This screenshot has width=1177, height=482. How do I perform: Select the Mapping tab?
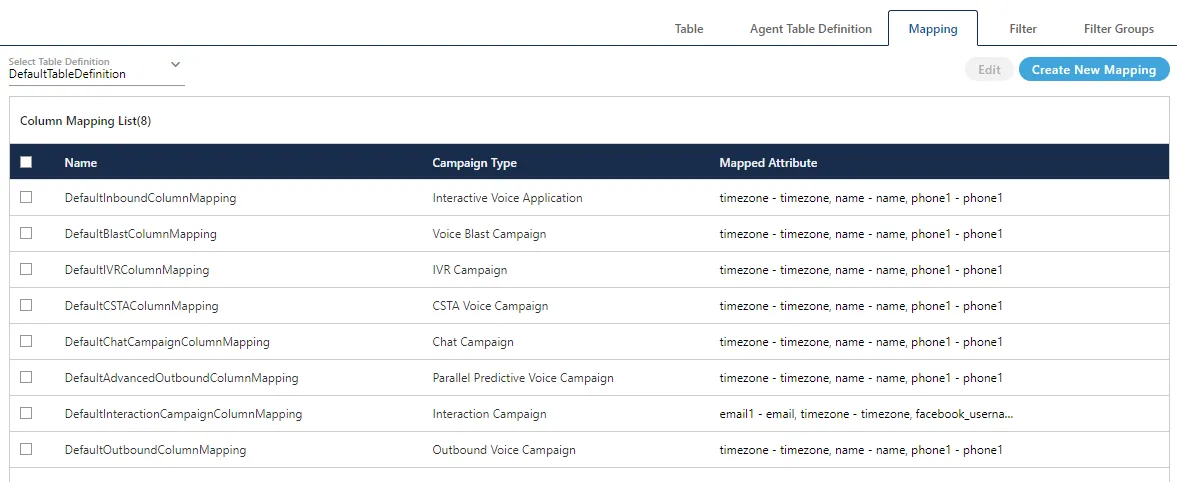[x=933, y=29]
